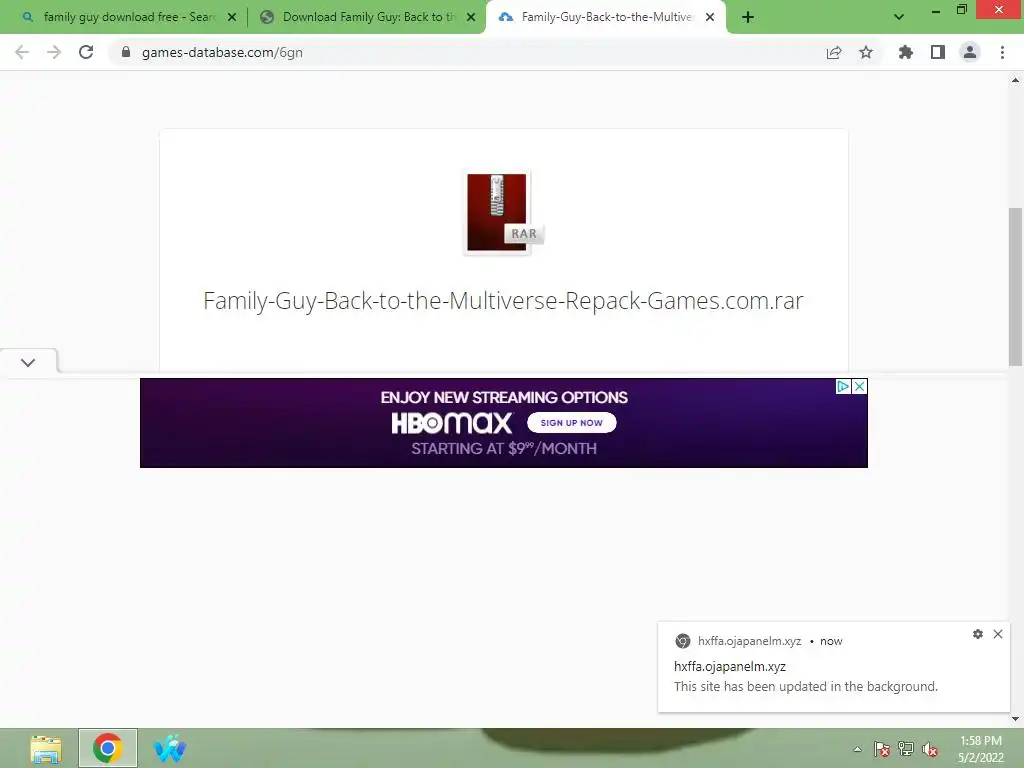The height and width of the screenshot is (768, 1024).
Task: Click the Chrome taskbar icon
Action: [108, 748]
